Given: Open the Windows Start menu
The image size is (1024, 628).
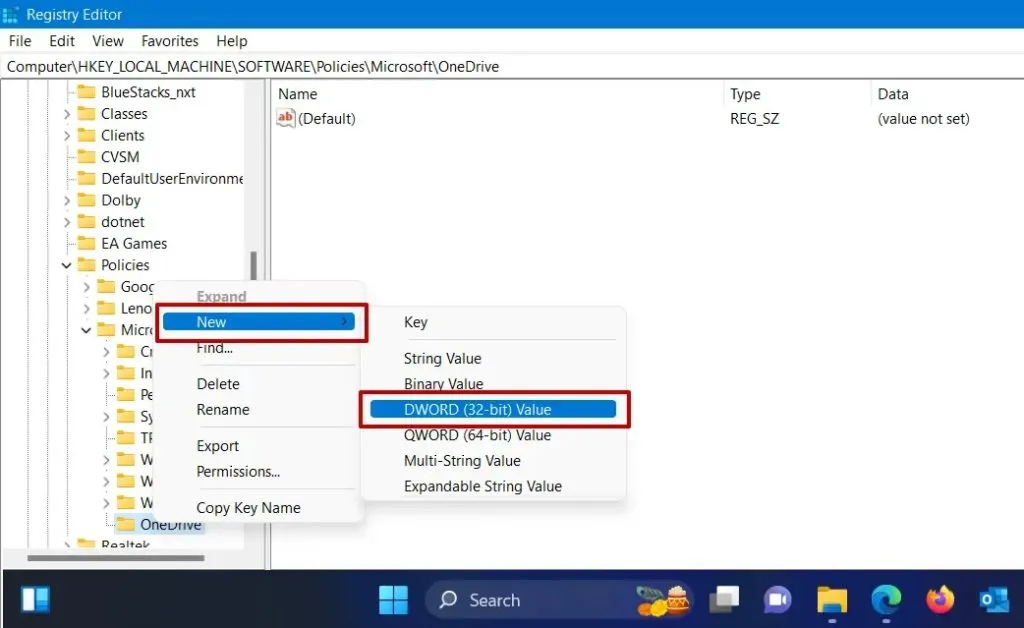Looking at the screenshot, I should [393, 599].
